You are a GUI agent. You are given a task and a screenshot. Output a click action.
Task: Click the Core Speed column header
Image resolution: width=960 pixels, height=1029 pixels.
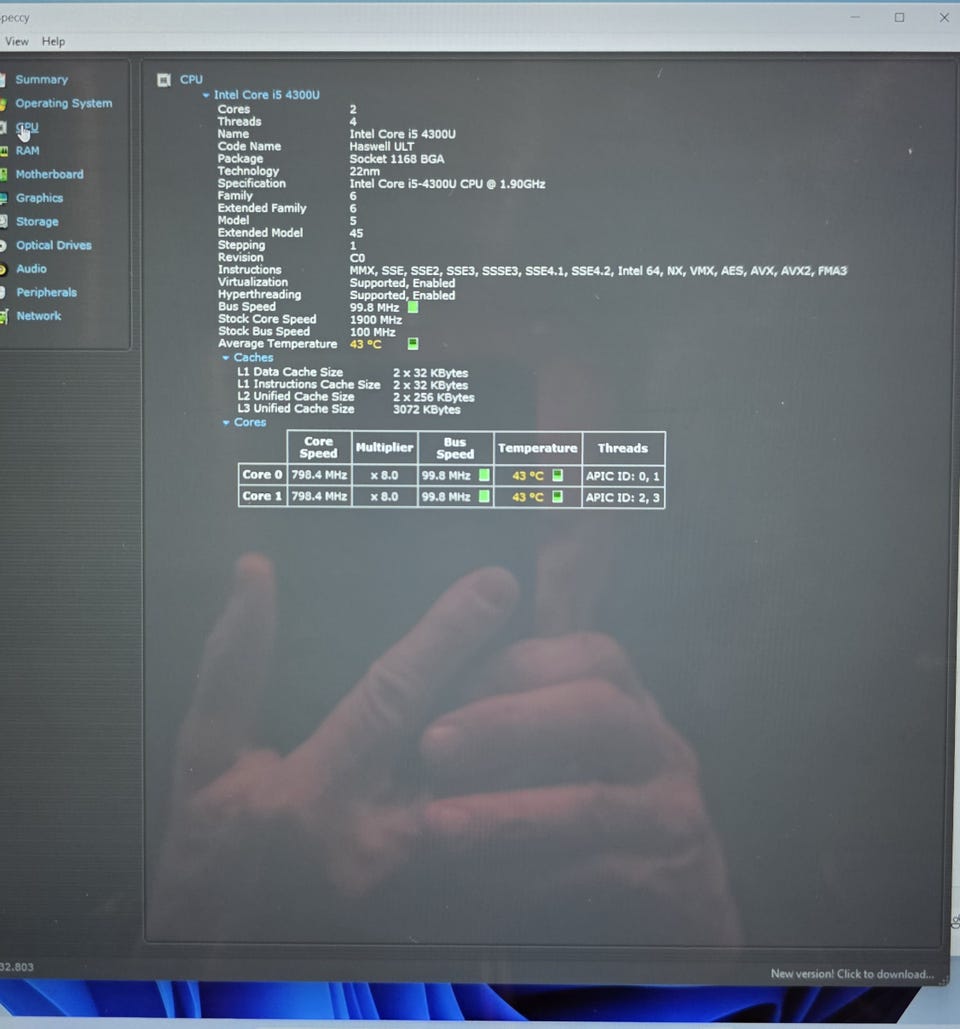(319, 448)
